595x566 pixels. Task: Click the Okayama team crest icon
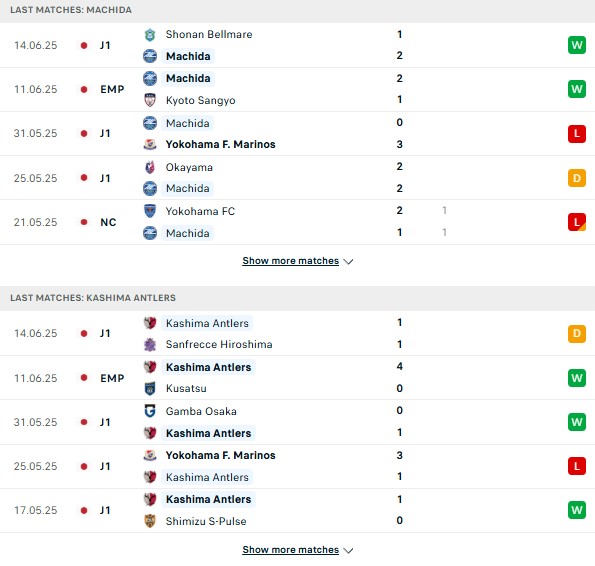point(150,167)
